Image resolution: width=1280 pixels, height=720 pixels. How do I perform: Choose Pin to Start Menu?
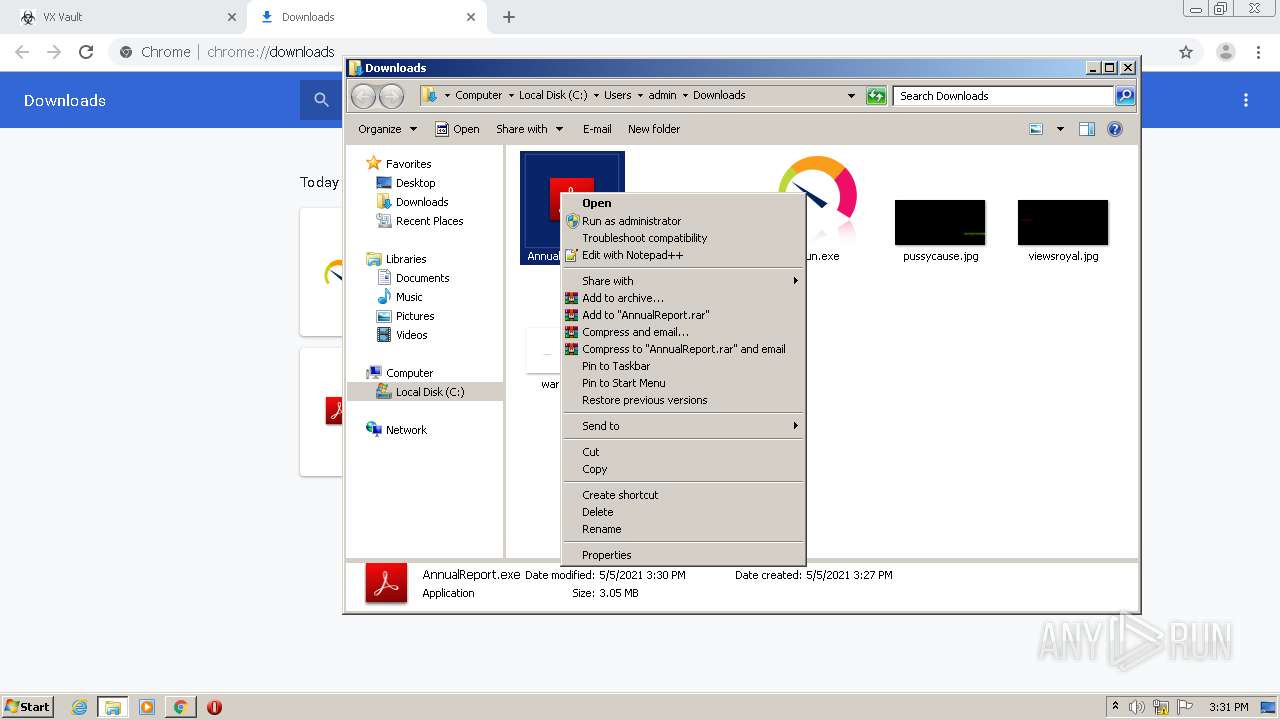[683, 383]
